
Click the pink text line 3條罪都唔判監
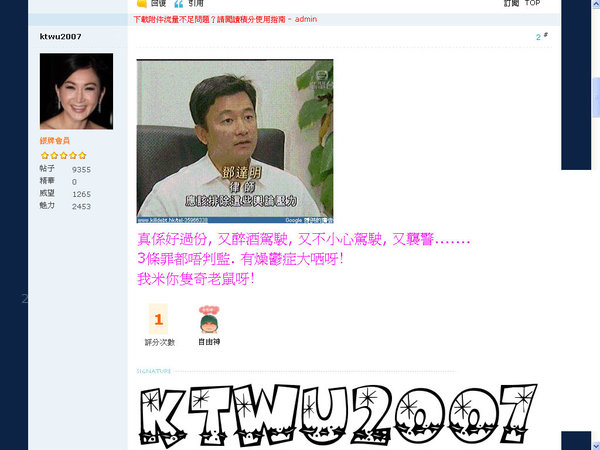click(240, 259)
